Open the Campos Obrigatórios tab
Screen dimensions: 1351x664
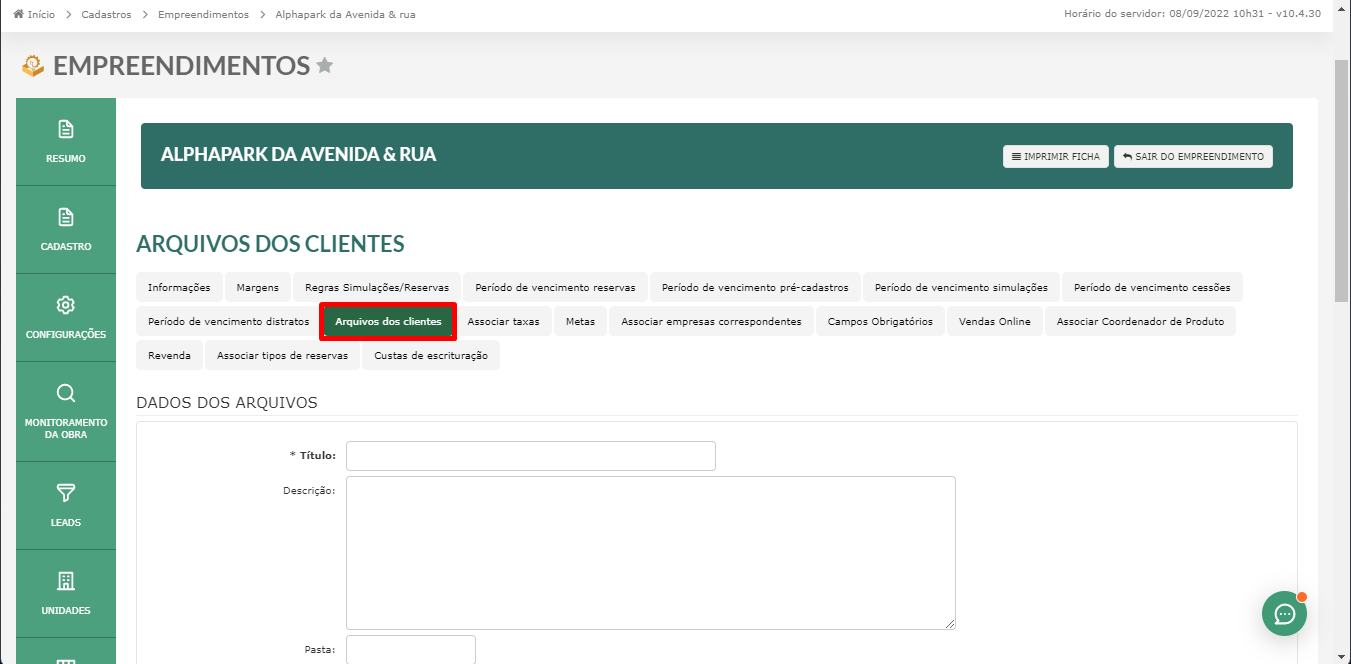coord(880,321)
